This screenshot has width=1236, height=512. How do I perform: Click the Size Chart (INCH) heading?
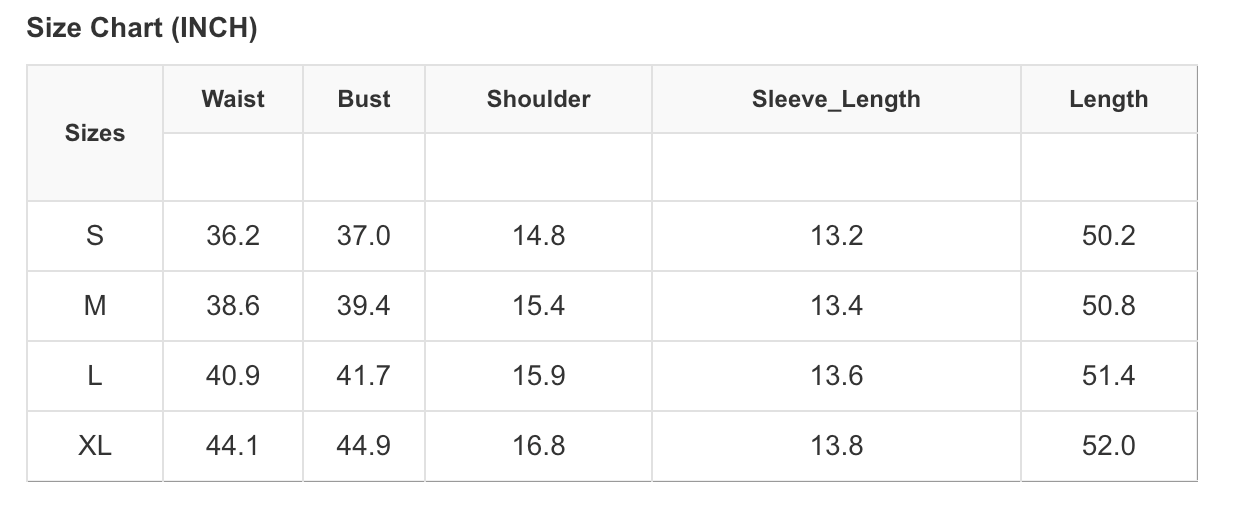tap(142, 28)
